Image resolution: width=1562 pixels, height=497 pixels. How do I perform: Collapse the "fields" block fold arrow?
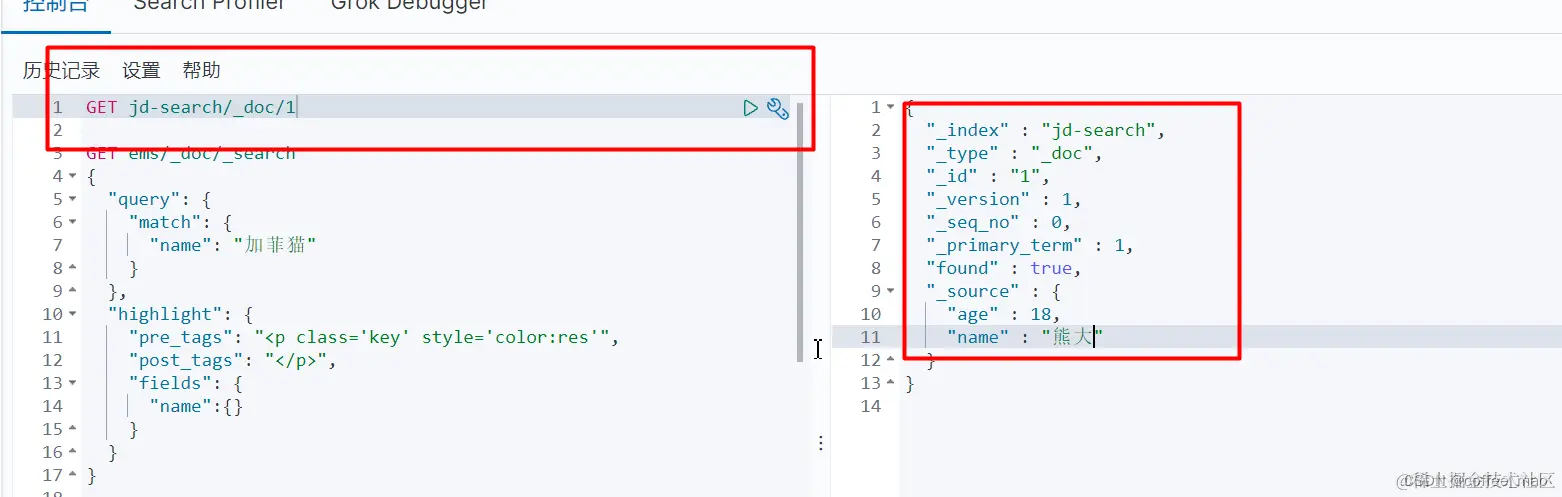point(72,384)
